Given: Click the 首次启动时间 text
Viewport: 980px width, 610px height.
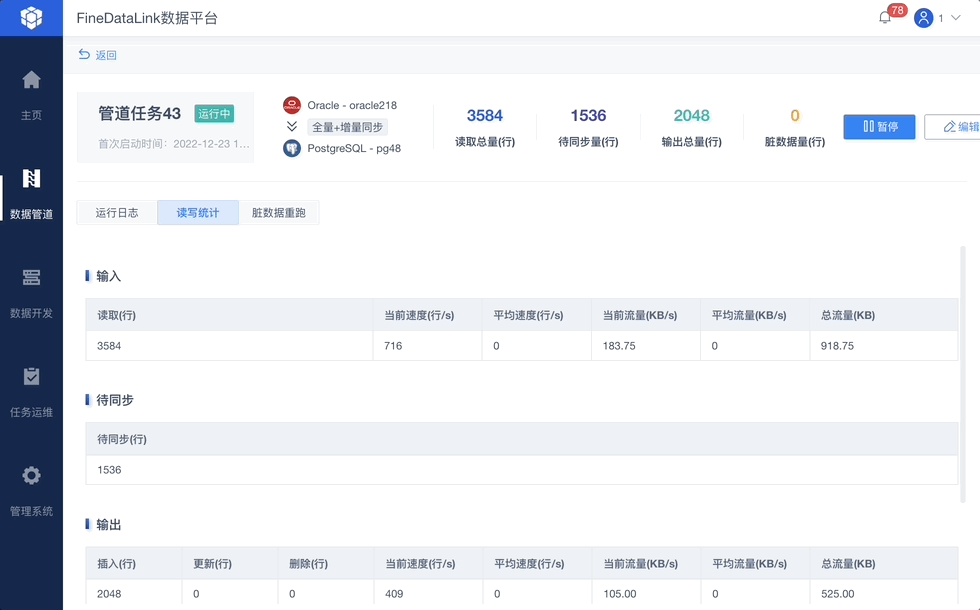Looking at the screenshot, I should click(174, 144).
